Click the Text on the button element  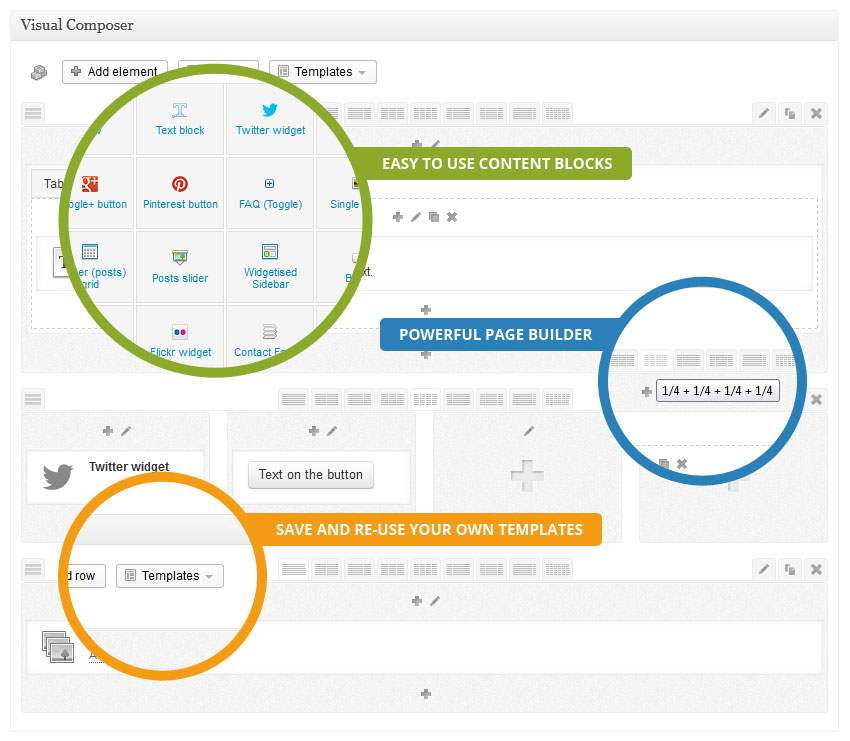pos(310,475)
